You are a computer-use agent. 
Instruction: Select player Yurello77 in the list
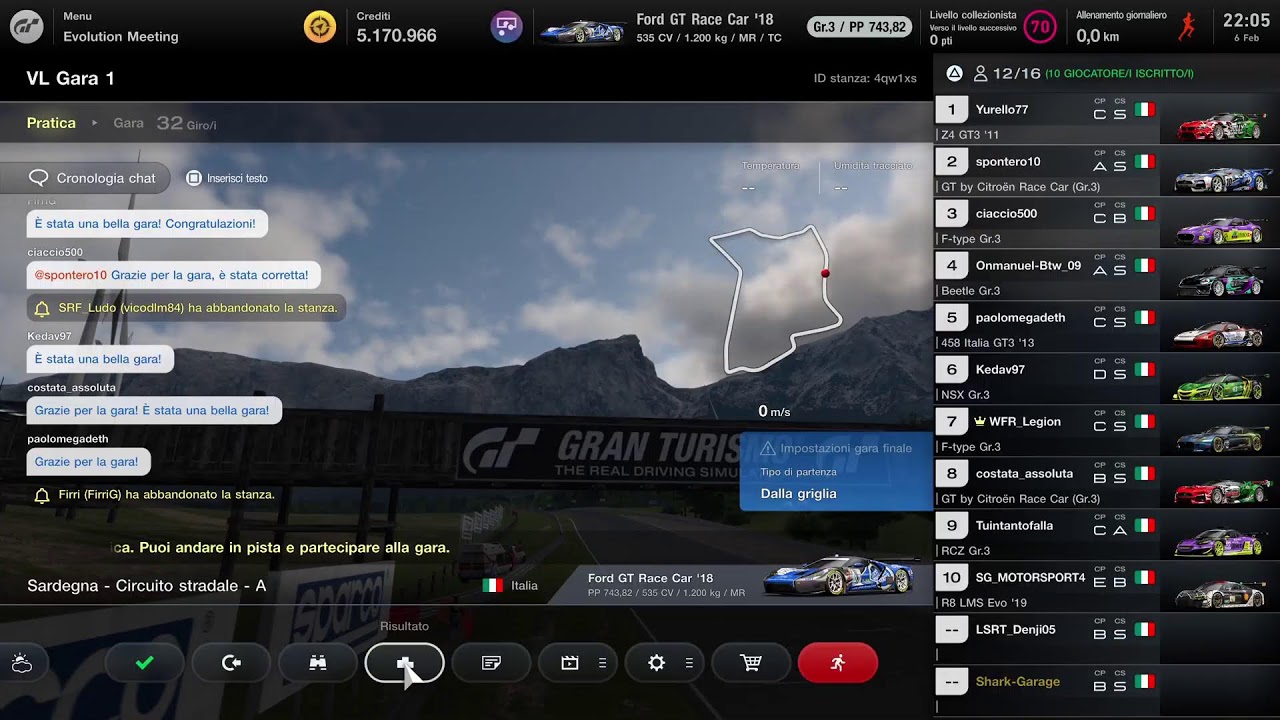point(1107,120)
